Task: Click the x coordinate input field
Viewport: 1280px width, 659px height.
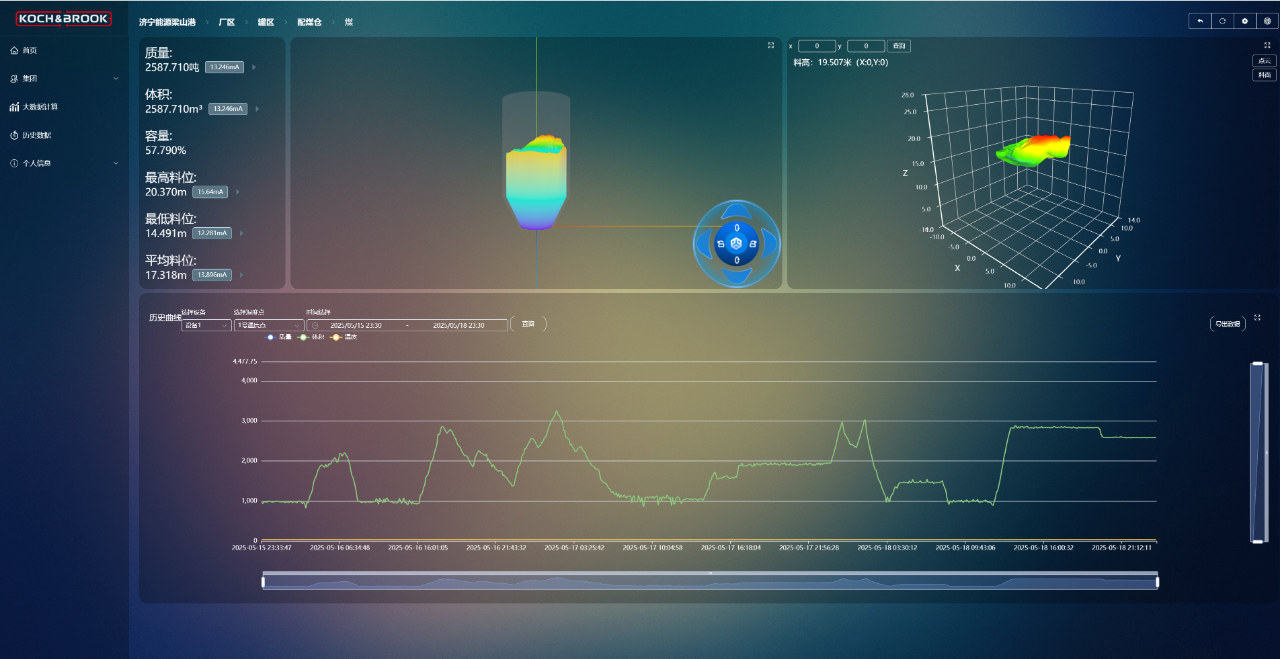Action: pyautogui.click(x=816, y=46)
